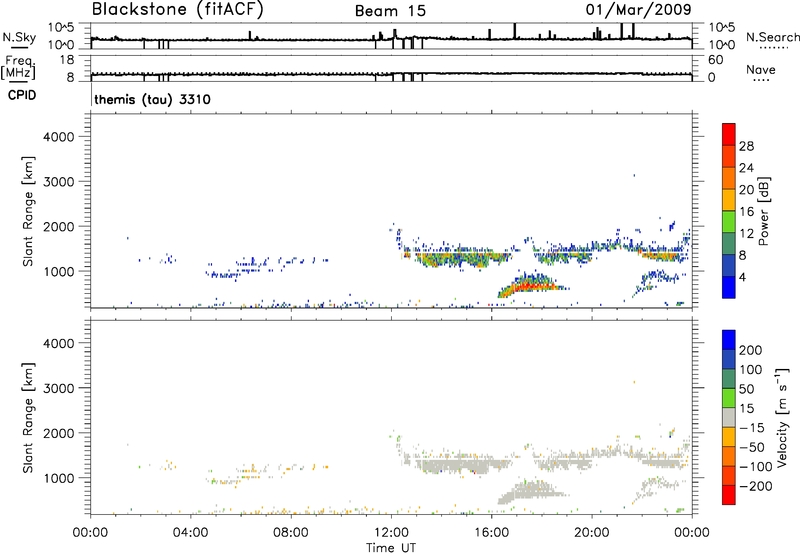Viewport: 800px width, 554px height.
Task: Select the N.Sky legend label
Action: 19,37
